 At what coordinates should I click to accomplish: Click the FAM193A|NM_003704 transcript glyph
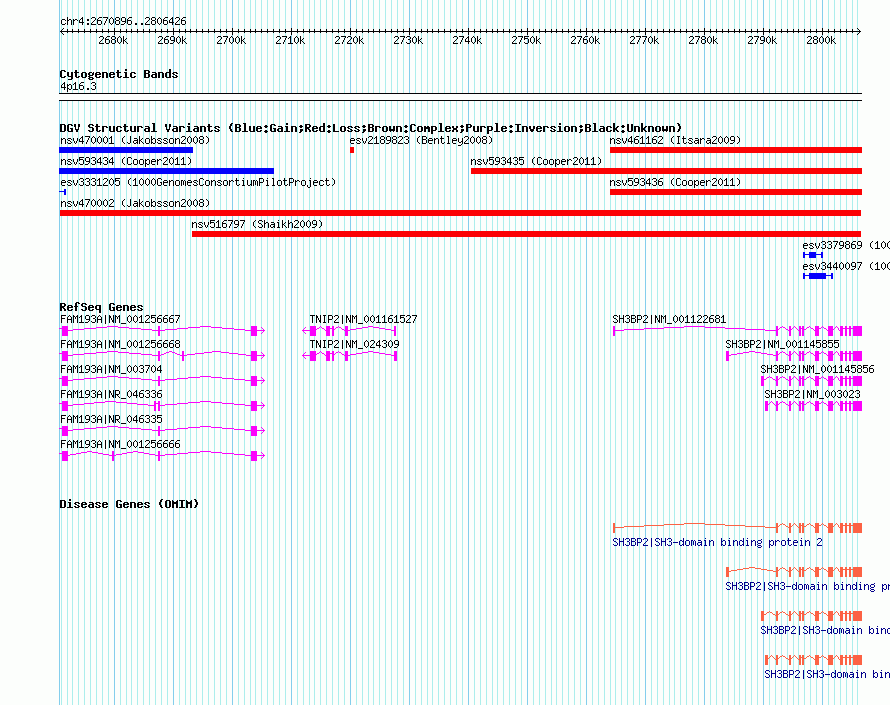[x=162, y=380]
